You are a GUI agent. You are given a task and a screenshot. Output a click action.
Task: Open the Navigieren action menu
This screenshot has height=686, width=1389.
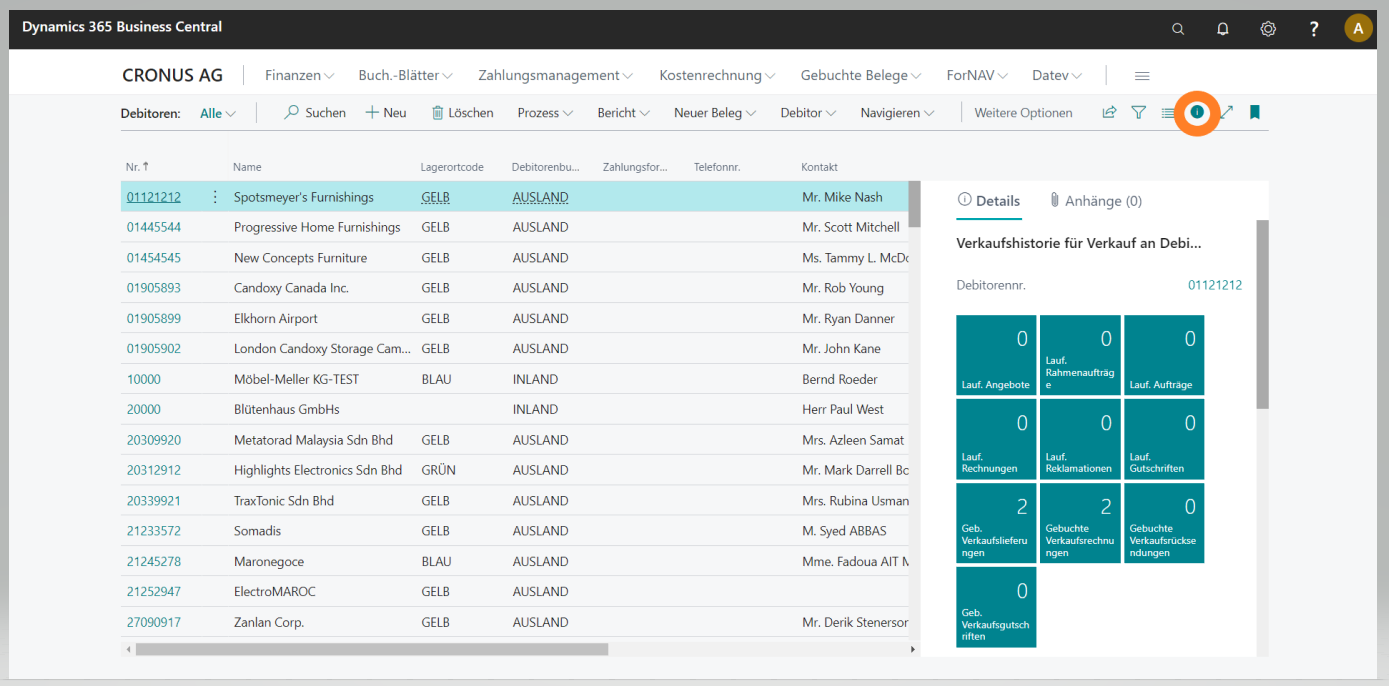coord(898,113)
